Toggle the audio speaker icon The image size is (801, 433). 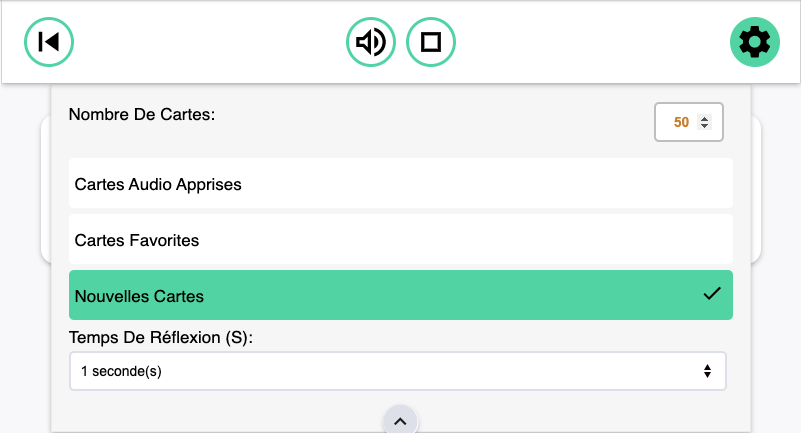tap(371, 42)
